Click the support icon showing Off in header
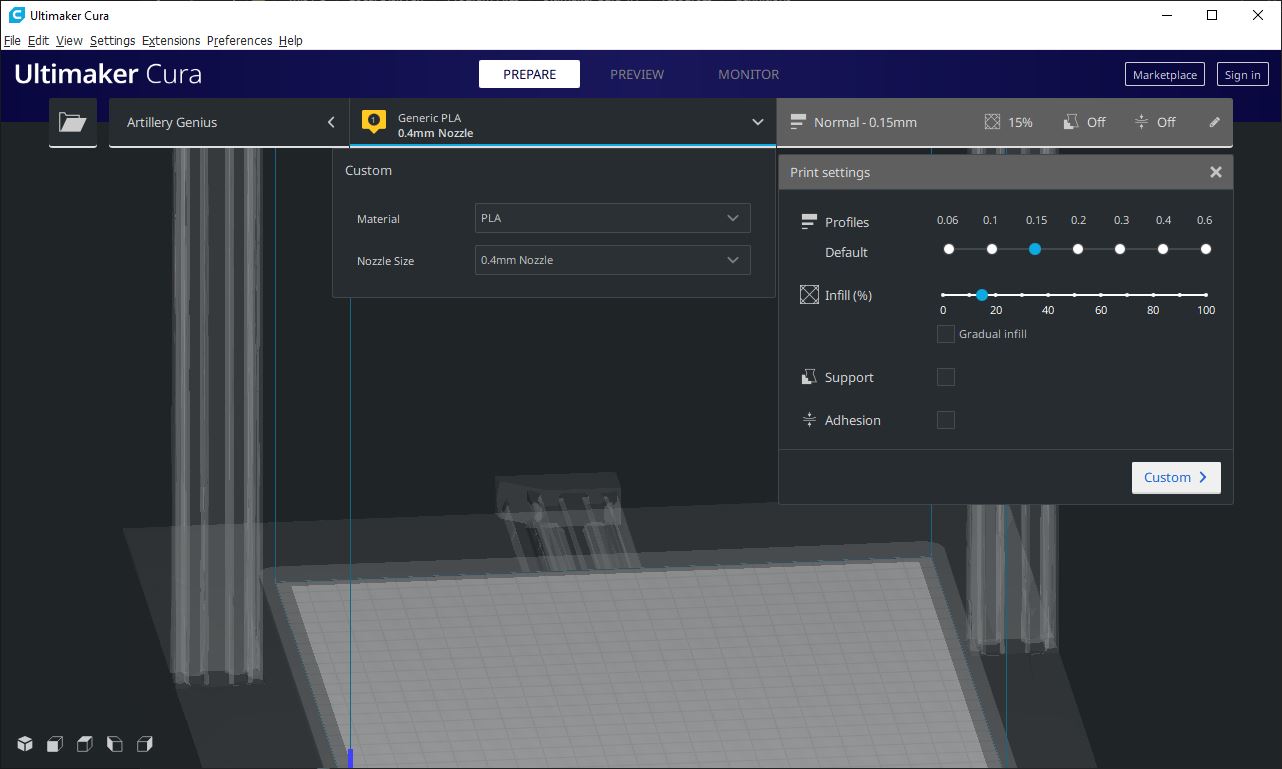The height and width of the screenshot is (769, 1282). 1069,122
